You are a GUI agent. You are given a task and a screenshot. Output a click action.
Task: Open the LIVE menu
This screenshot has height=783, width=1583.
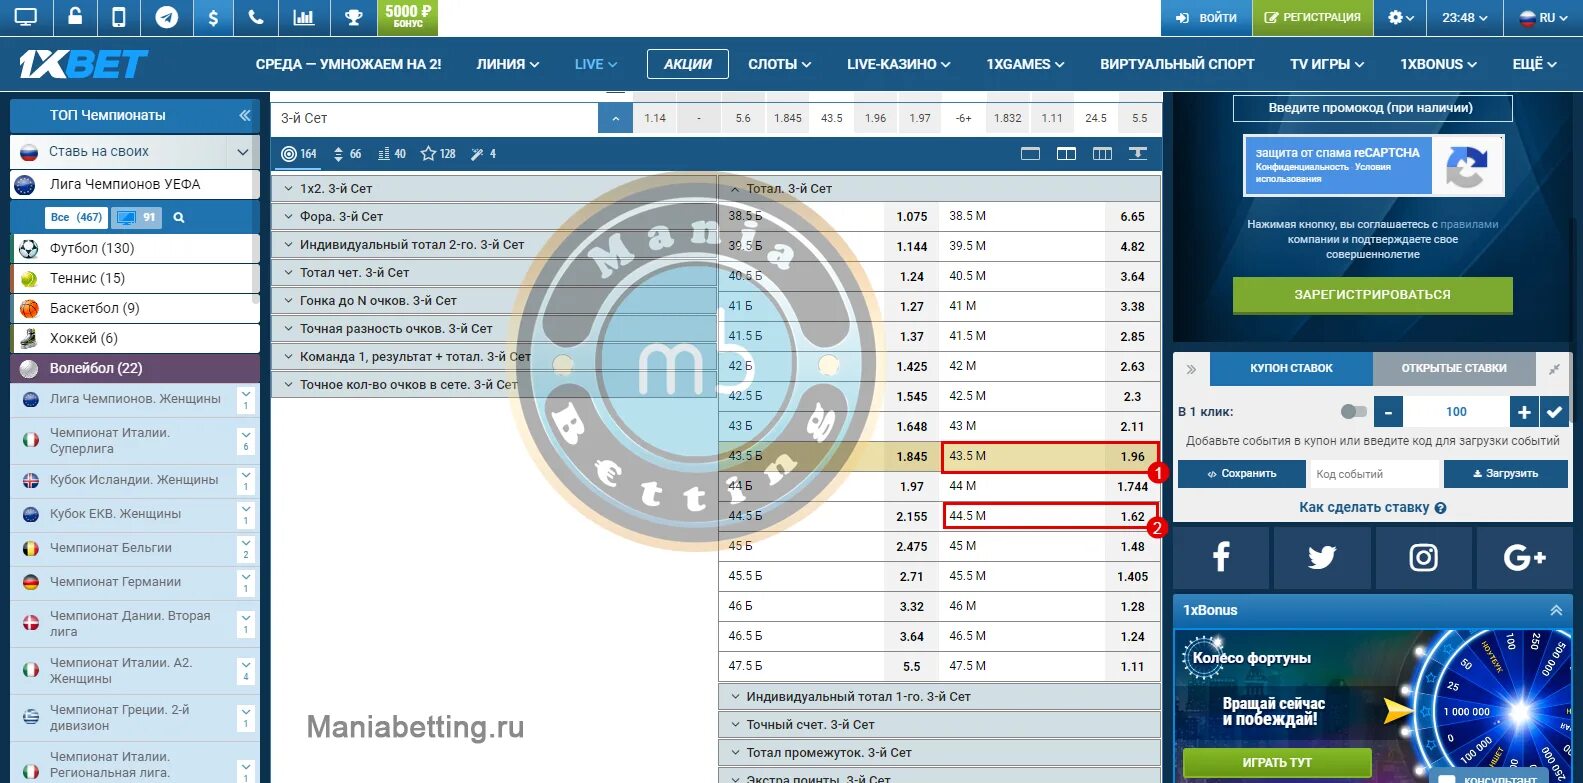click(596, 64)
